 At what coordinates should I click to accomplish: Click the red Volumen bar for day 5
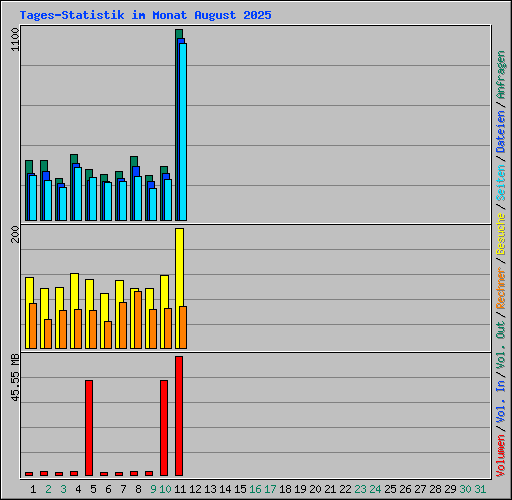89,428
